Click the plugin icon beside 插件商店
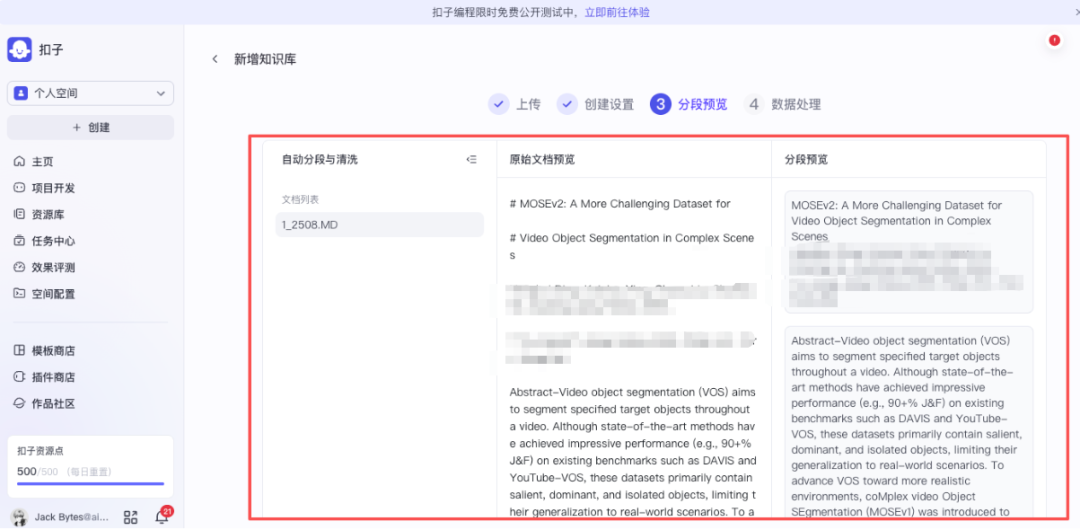Viewport: 1080px width, 530px height. tap(19, 377)
